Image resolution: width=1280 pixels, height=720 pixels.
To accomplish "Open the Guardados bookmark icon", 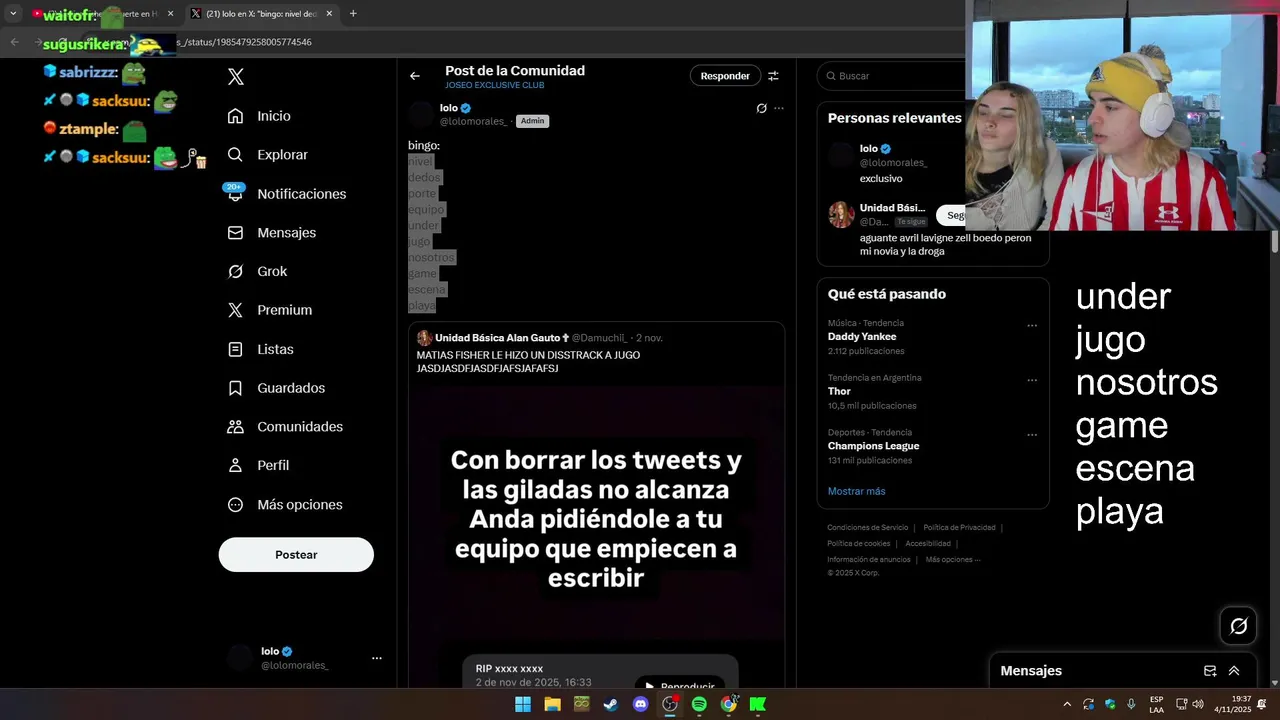I will (x=235, y=388).
